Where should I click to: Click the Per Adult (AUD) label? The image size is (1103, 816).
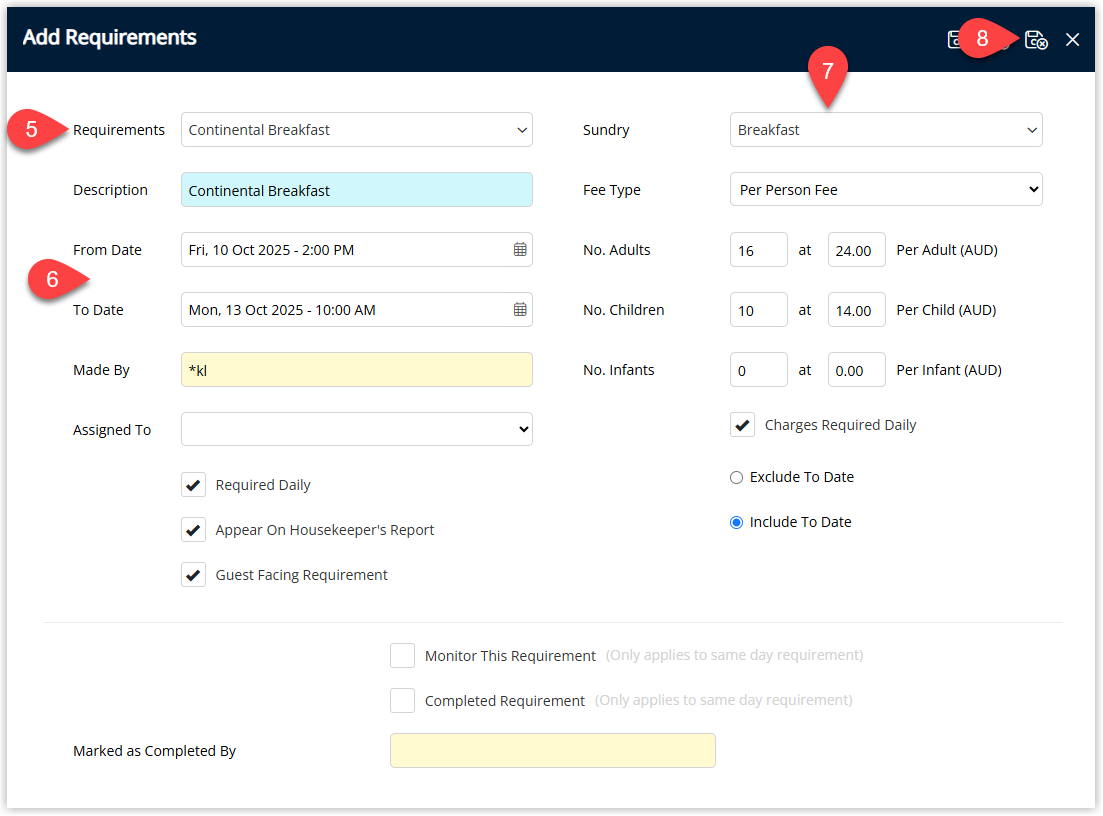947,250
